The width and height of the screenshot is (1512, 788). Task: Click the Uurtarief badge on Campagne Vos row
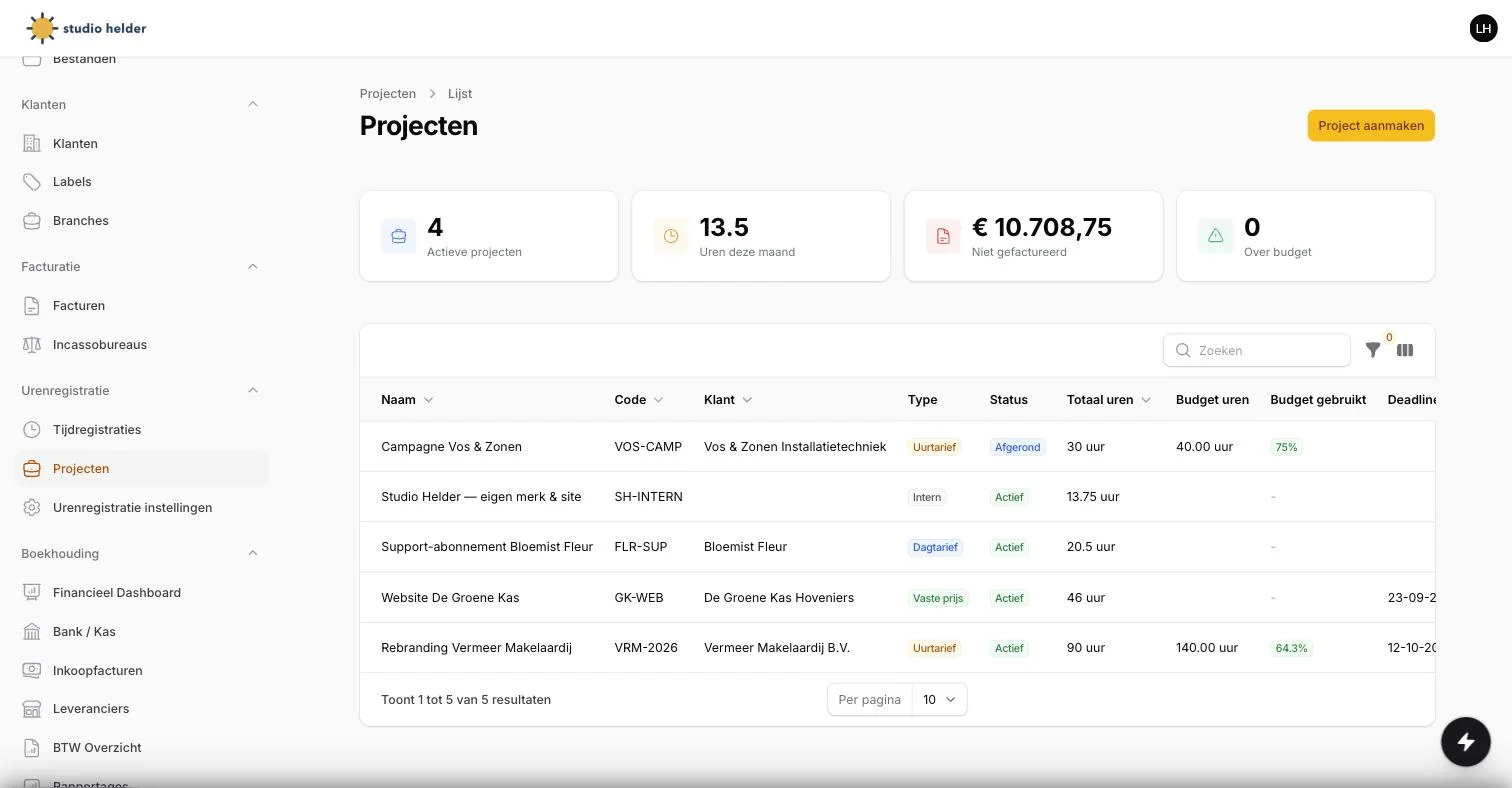[x=934, y=447]
